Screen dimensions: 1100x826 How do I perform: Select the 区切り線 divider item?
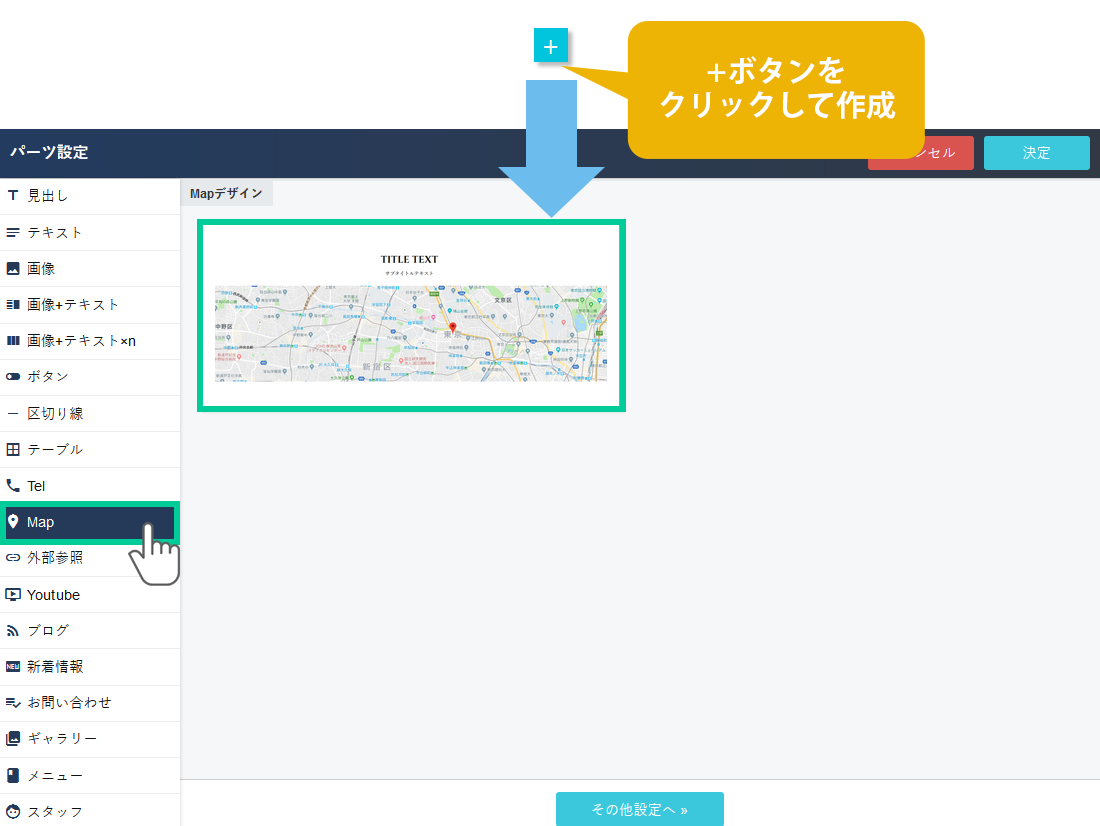(x=55, y=413)
